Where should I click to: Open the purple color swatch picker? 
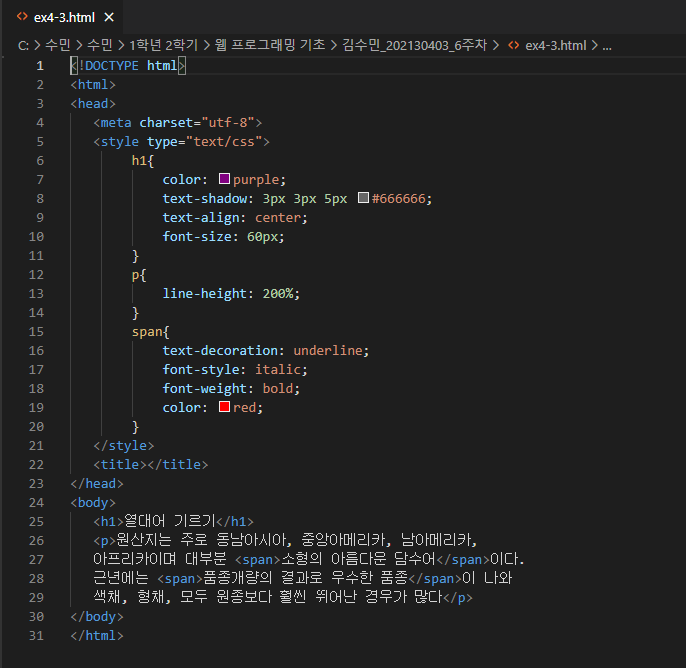(x=224, y=178)
